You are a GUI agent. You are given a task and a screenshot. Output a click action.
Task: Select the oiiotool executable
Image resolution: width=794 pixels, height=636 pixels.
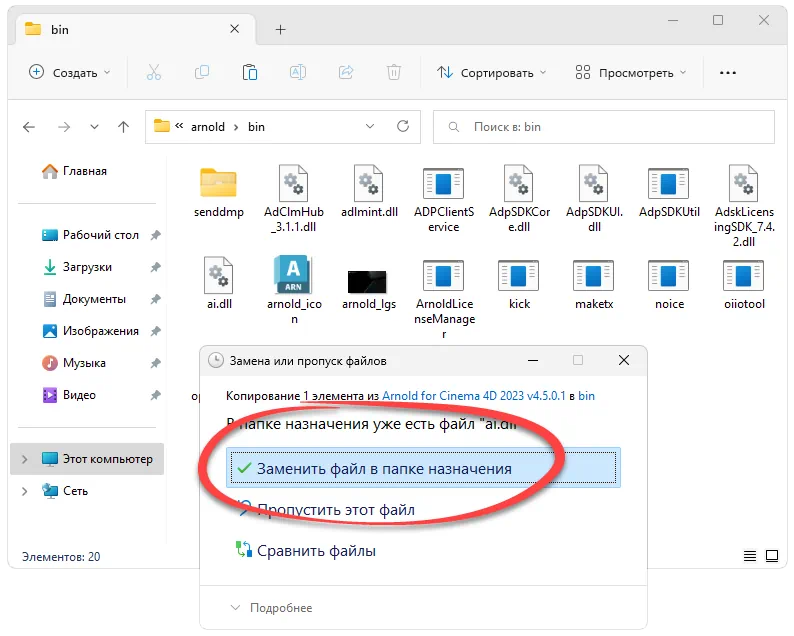tap(744, 285)
